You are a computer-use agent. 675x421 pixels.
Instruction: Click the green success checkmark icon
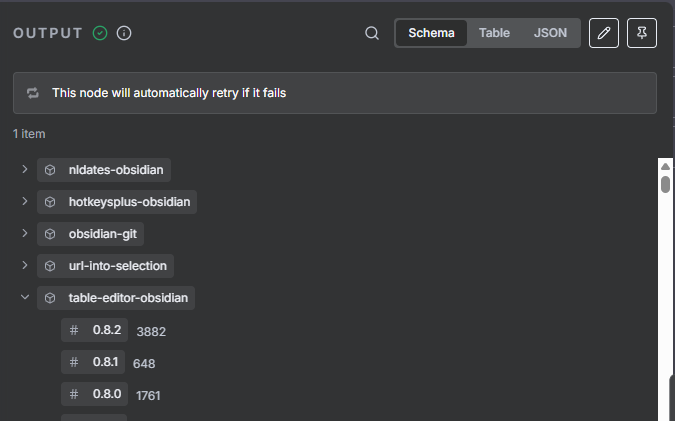point(100,33)
